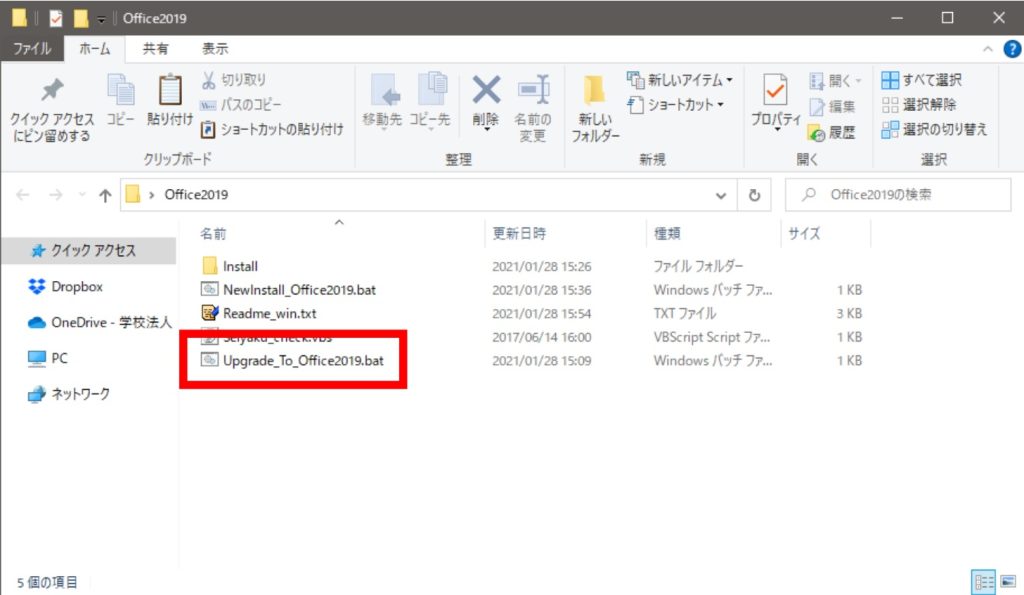Refresh the Office2019 folder view
This screenshot has width=1024, height=595.
[754, 195]
